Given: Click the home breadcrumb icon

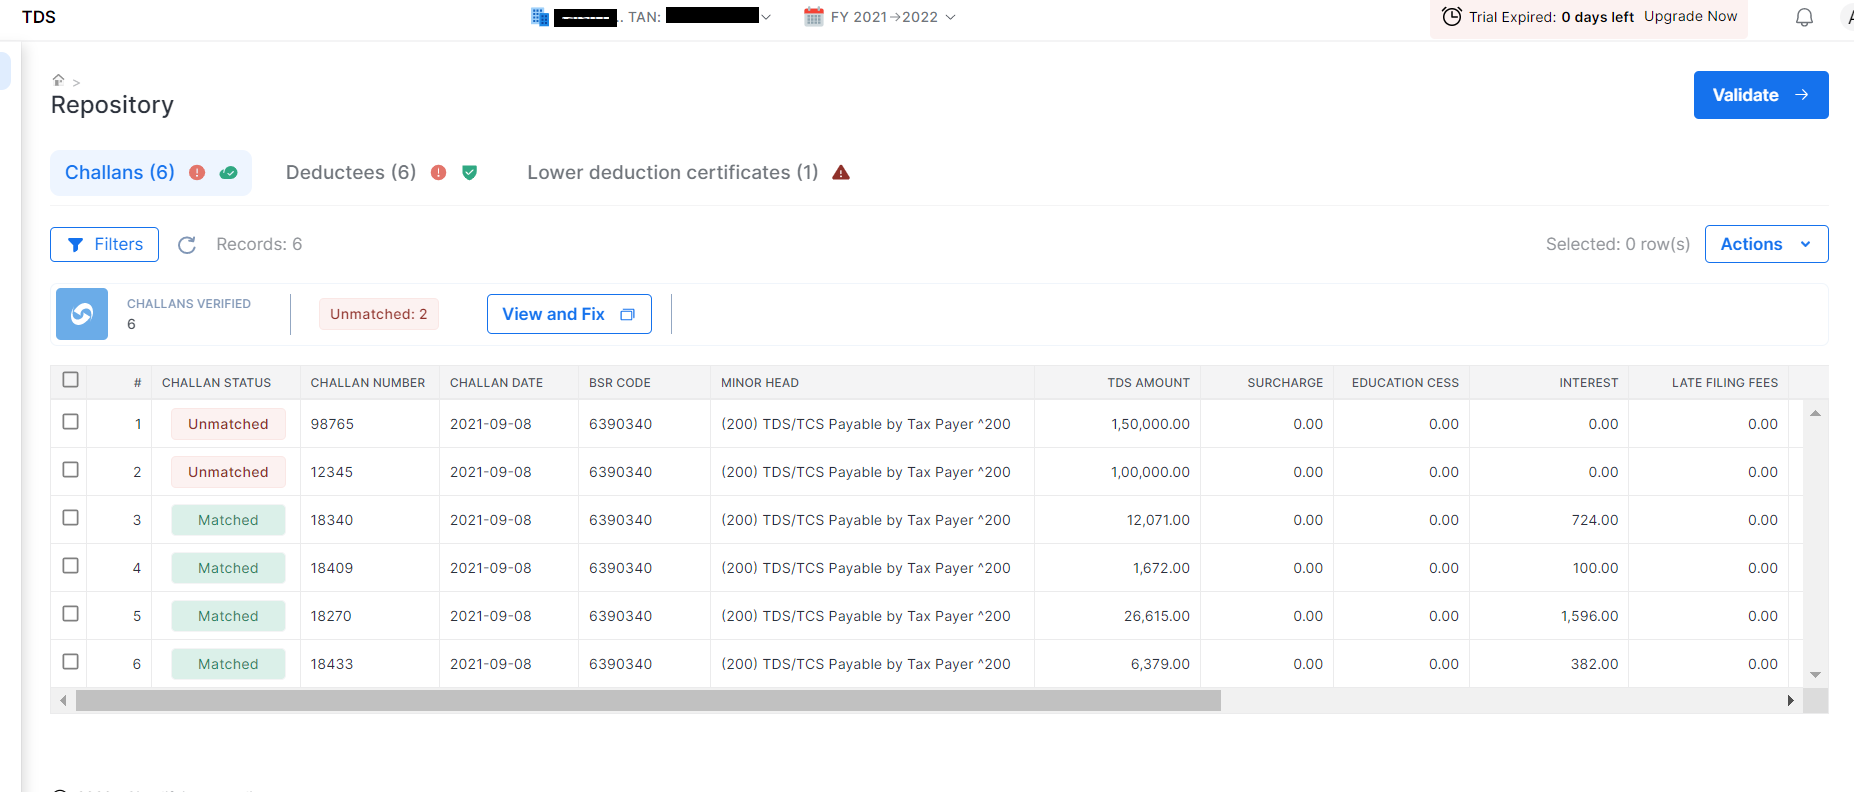Looking at the screenshot, I should click(58, 80).
